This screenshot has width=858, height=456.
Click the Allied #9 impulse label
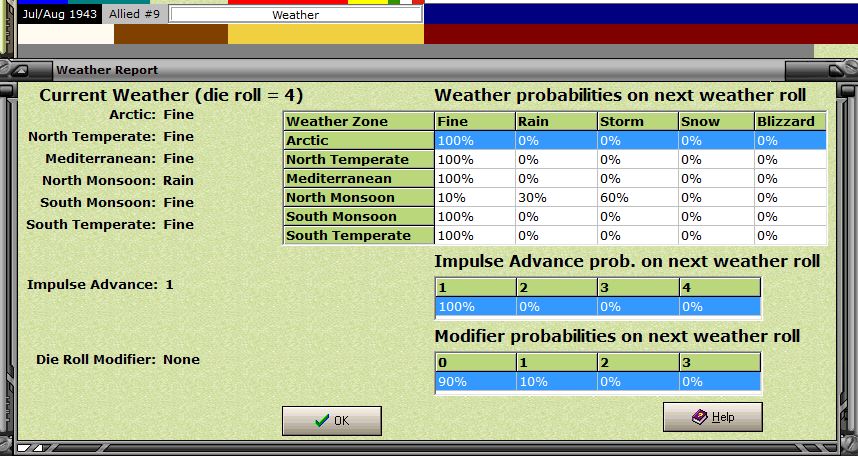(x=135, y=14)
